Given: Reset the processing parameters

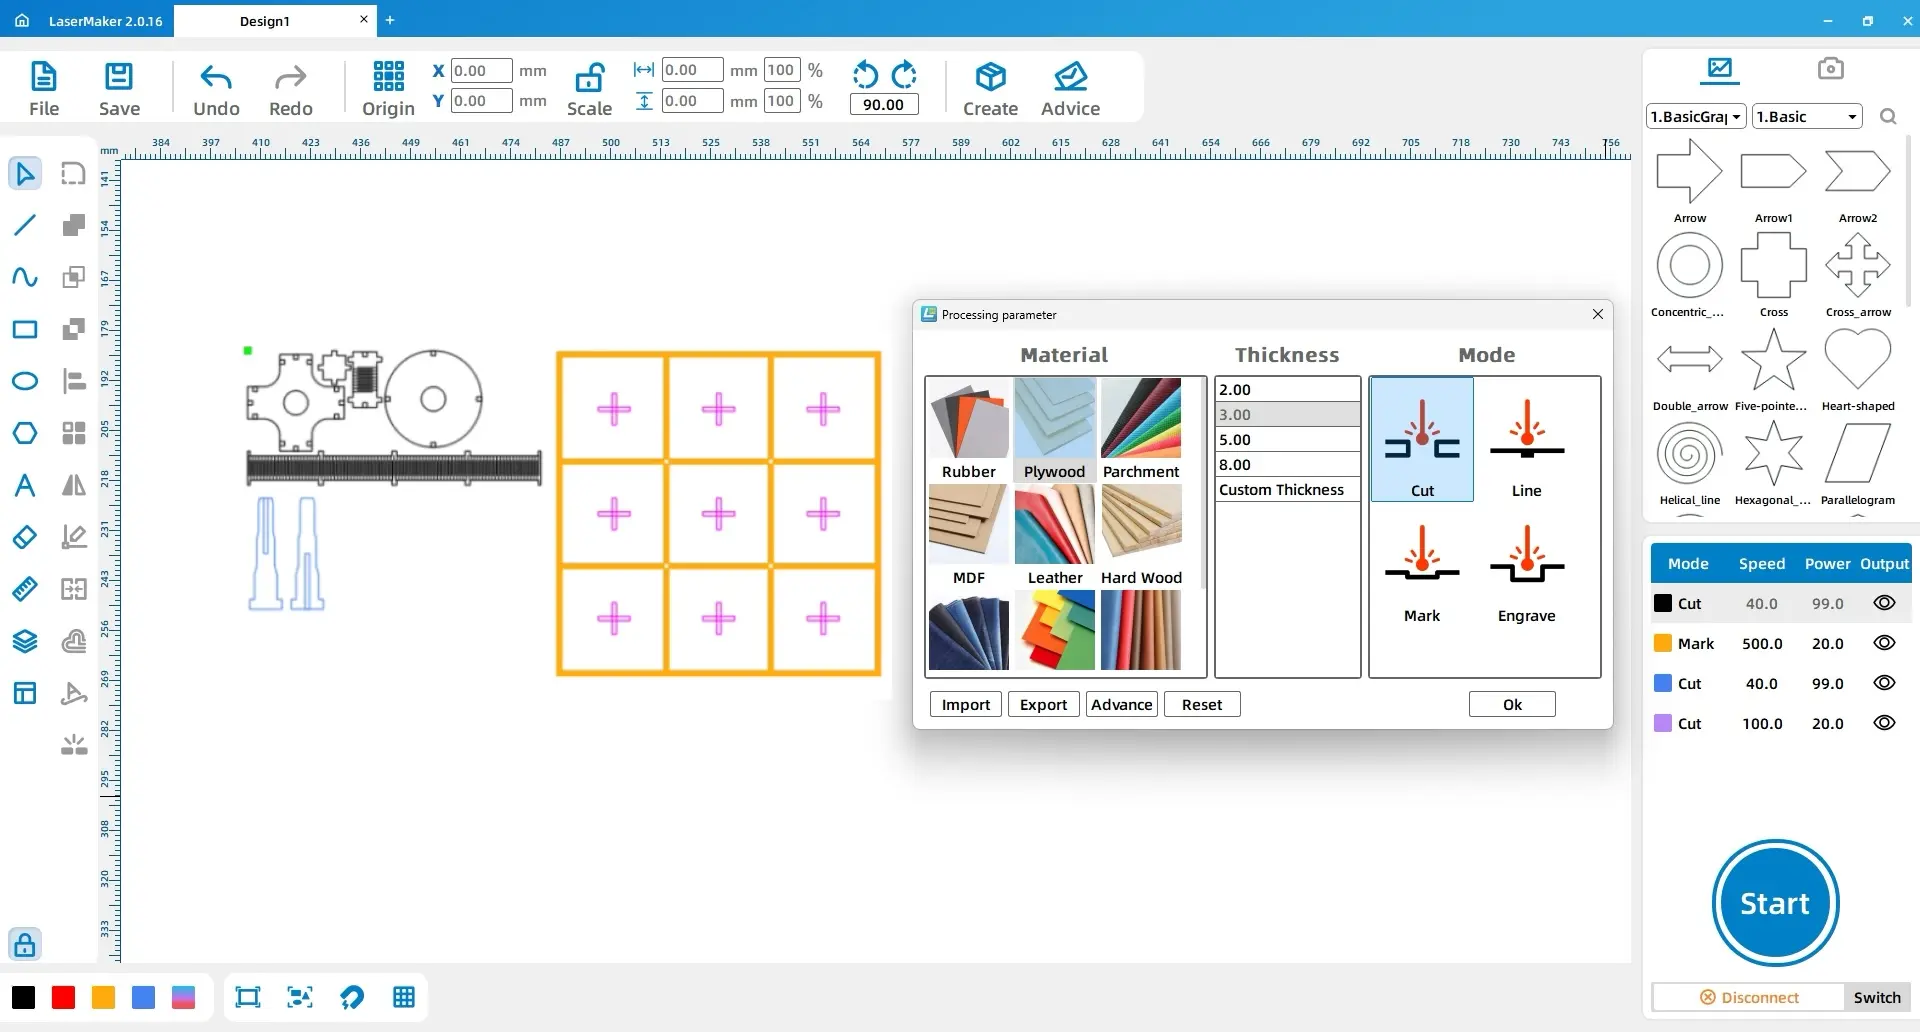Looking at the screenshot, I should [1202, 704].
